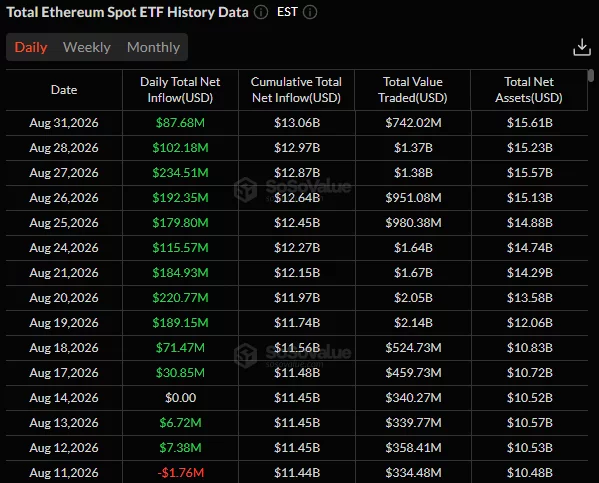Viewport: 599px width, 483px height.
Task: Select the $220.77M inflow value
Action: pyautogui.click(x=180, y=298)
